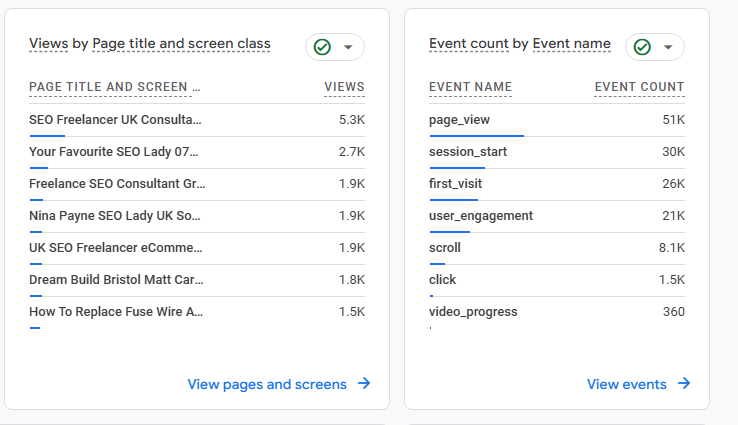Click the green check icon in Event count card

(642, 47)
